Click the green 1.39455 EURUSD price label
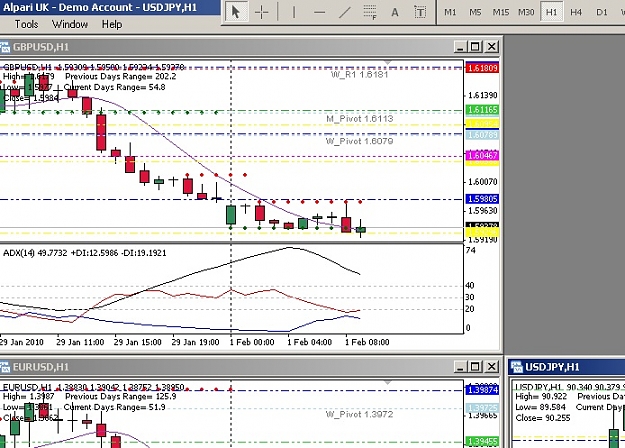 tap(482, 442)
